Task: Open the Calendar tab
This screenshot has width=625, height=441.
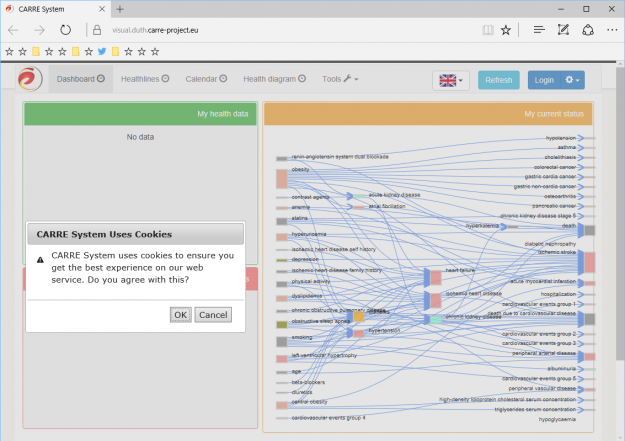Action: tap(206, 79)
